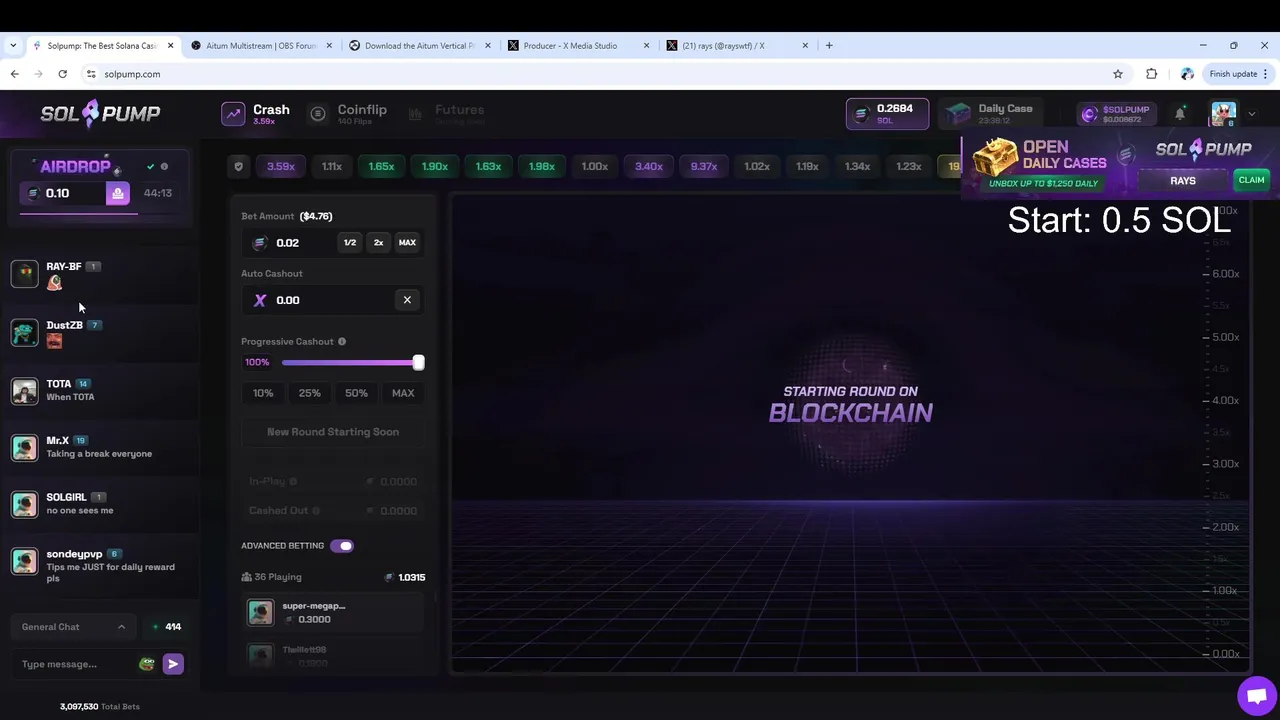The height and width of the screenshot is (720, 1280).
Task: Click the airdrop 0.10 amount field
Action: [x=63, y=193]
